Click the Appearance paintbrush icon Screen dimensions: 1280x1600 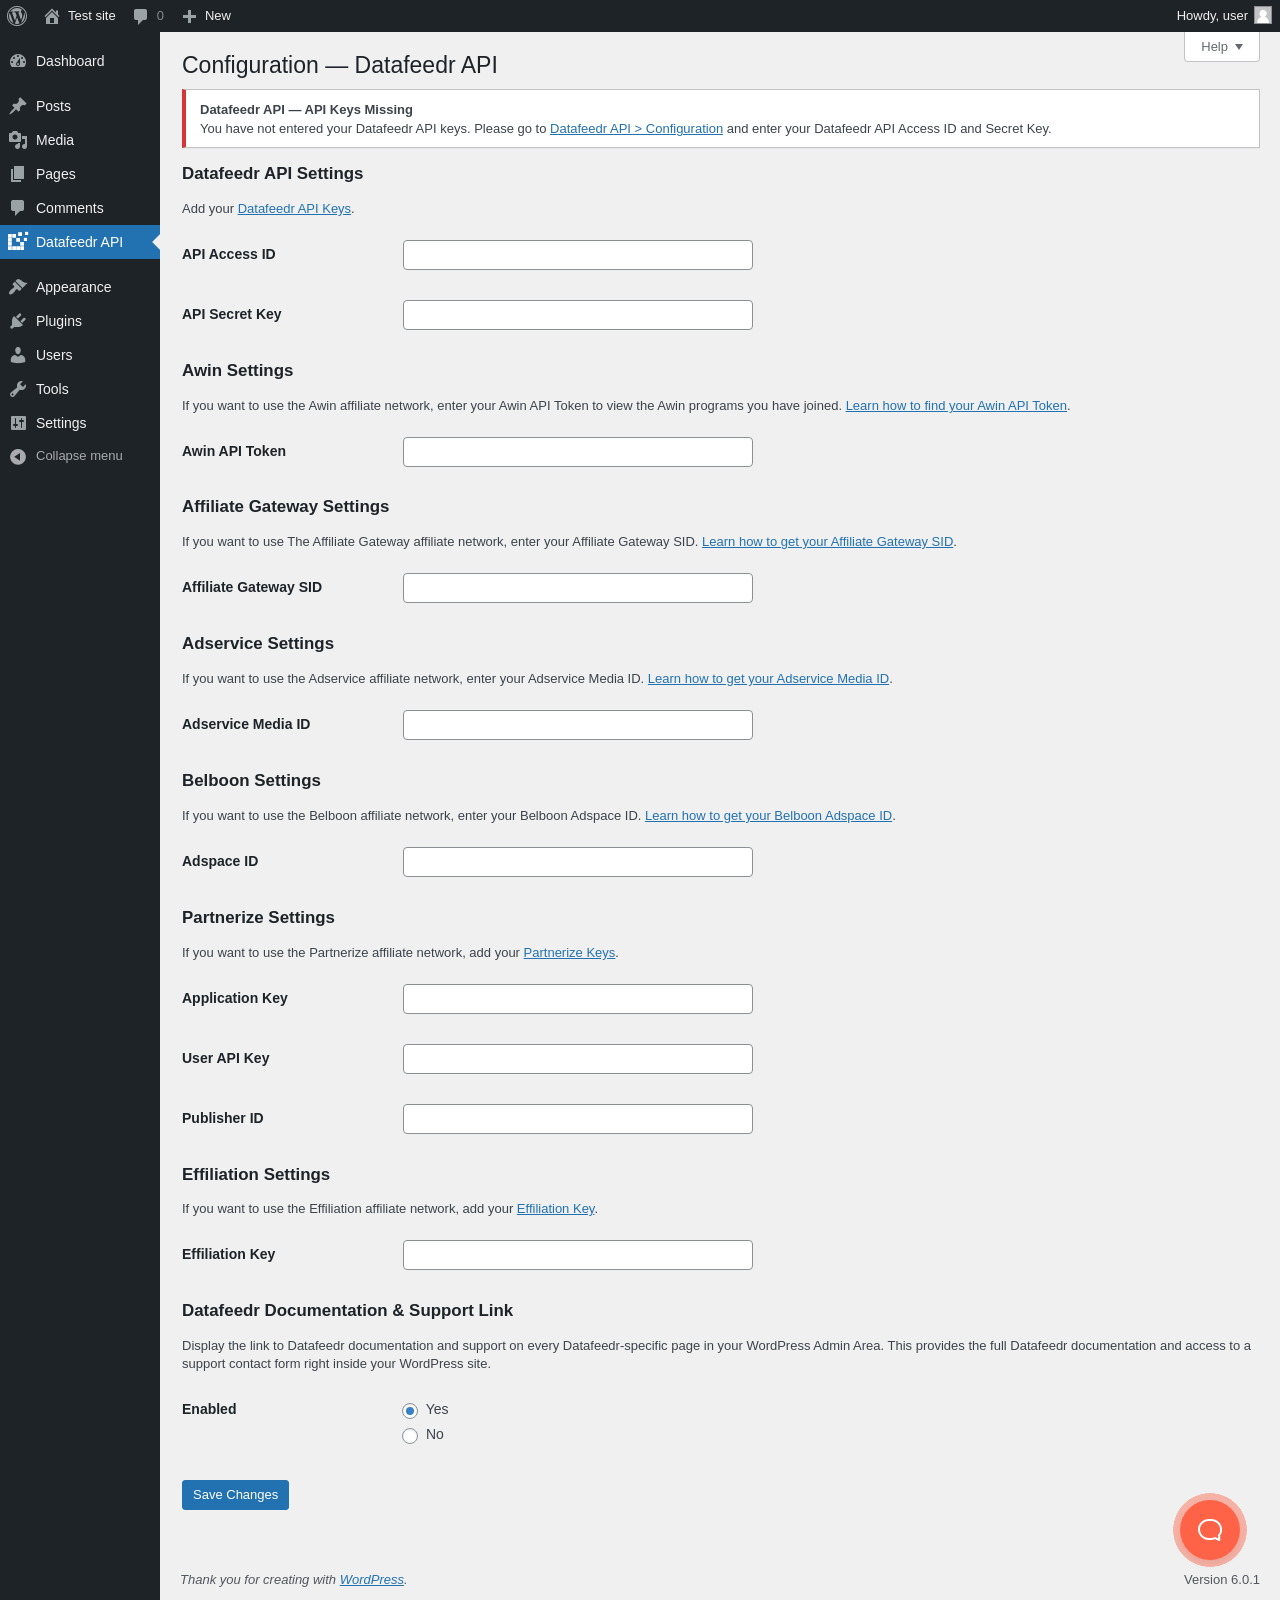point(18,287)
